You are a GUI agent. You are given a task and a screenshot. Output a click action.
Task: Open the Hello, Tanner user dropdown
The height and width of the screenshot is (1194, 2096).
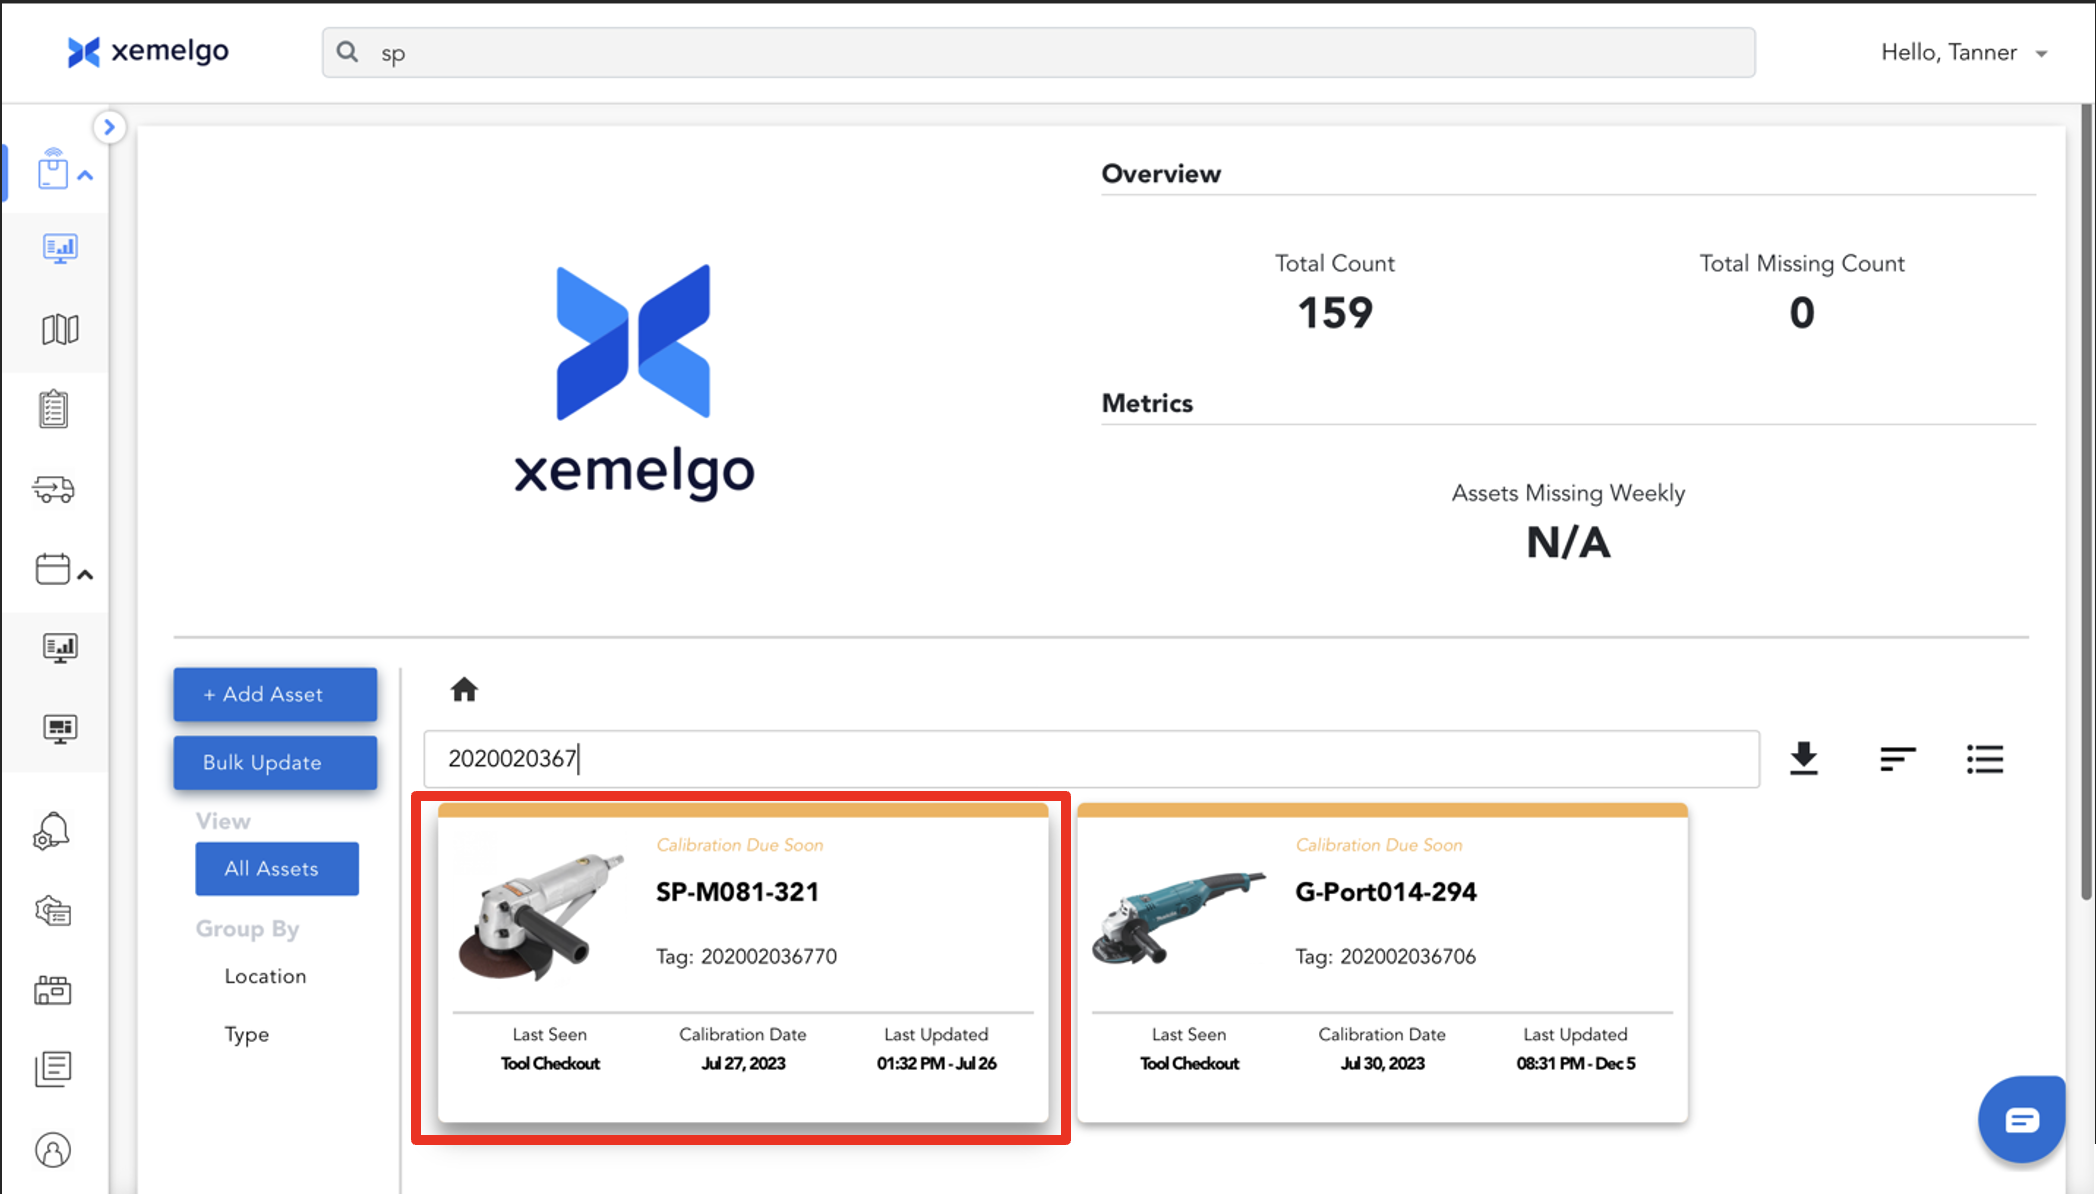[1963, 53]
